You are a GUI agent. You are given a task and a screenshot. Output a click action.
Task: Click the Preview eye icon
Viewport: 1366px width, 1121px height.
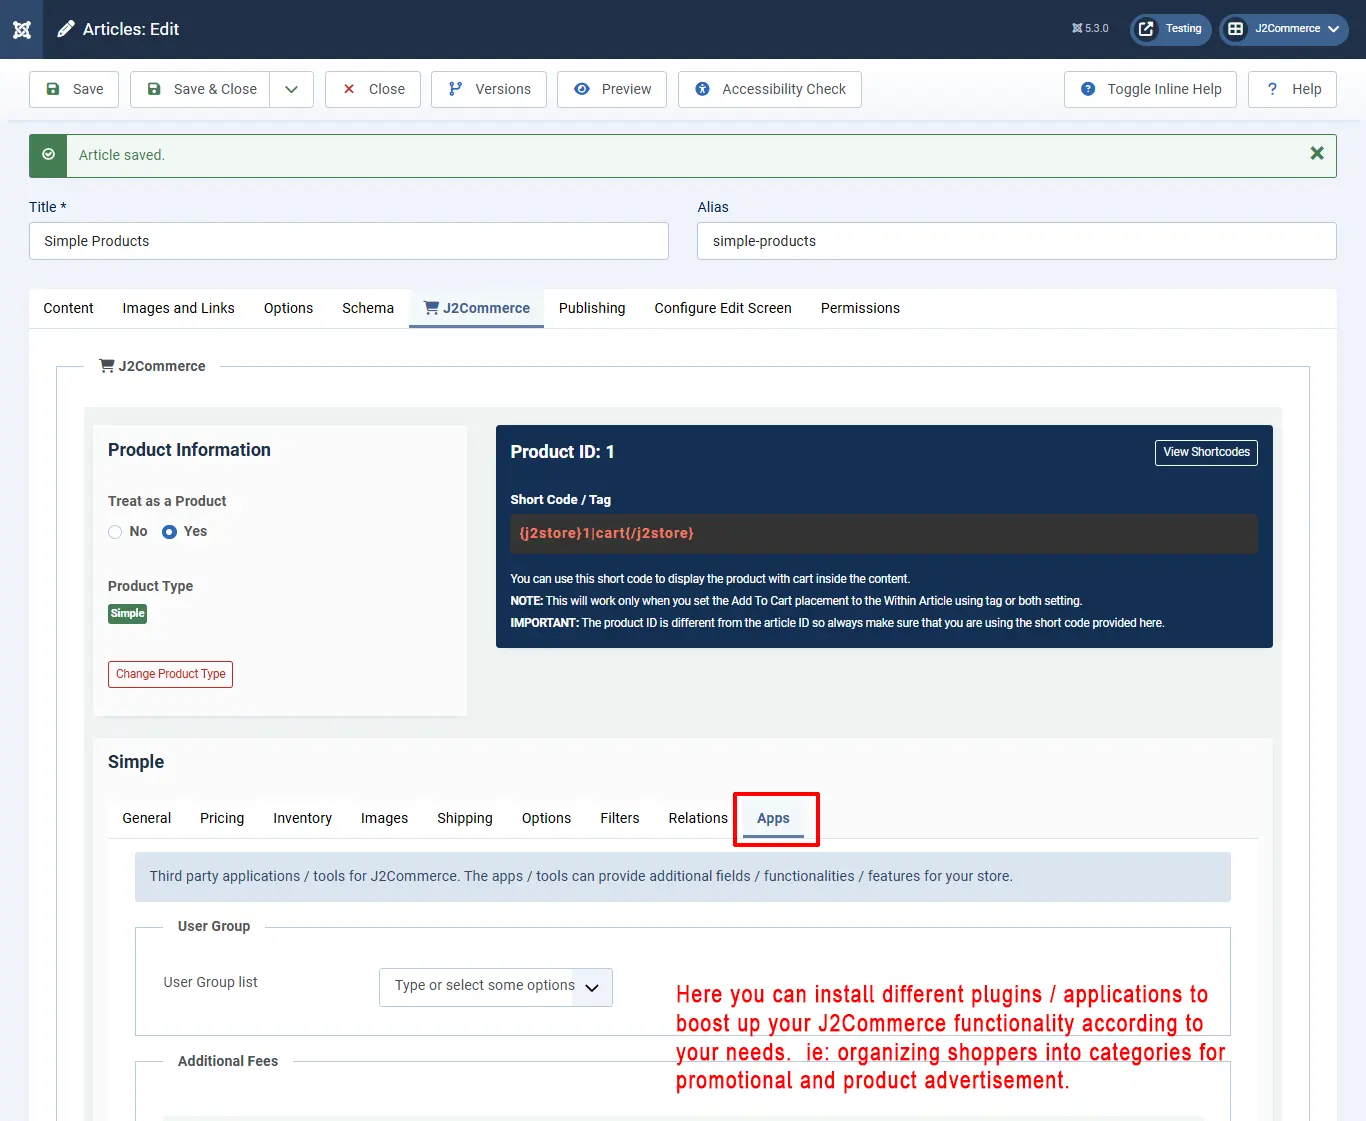click(582, 89)
